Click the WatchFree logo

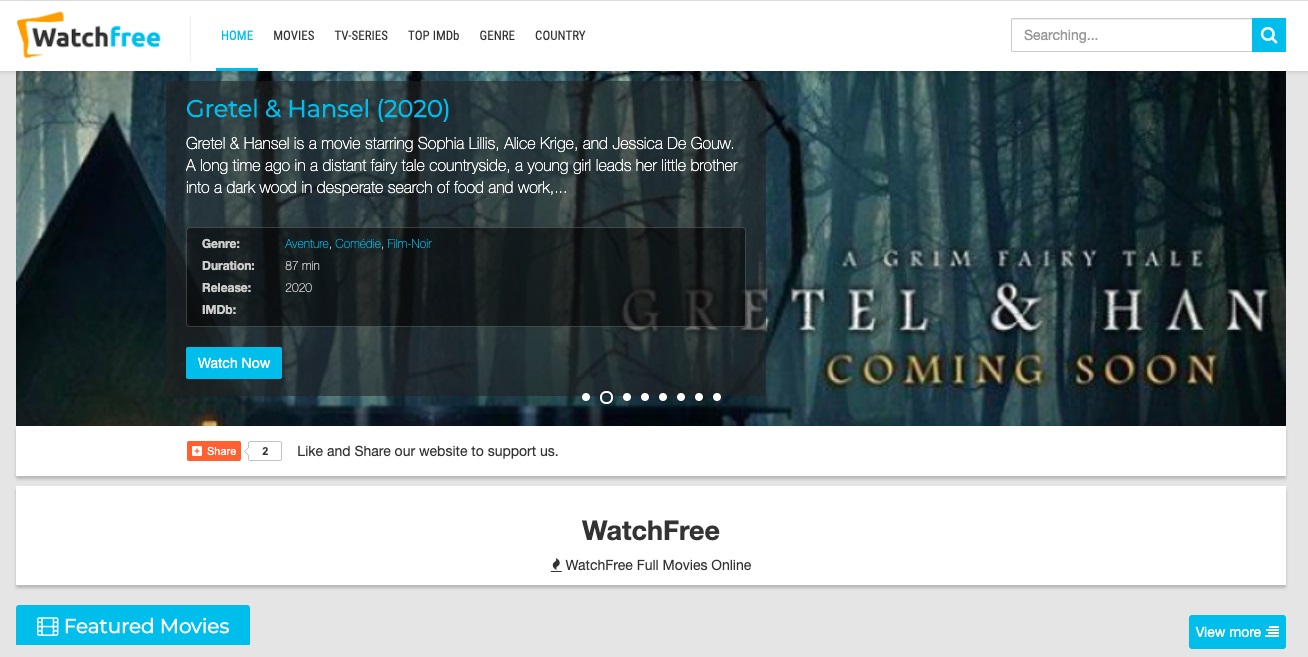pyautogui.click(x=90, y=36)
